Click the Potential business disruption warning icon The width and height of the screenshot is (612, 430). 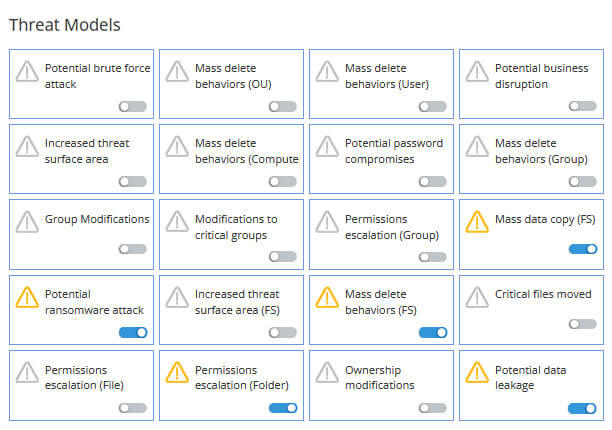pos(477,71)
